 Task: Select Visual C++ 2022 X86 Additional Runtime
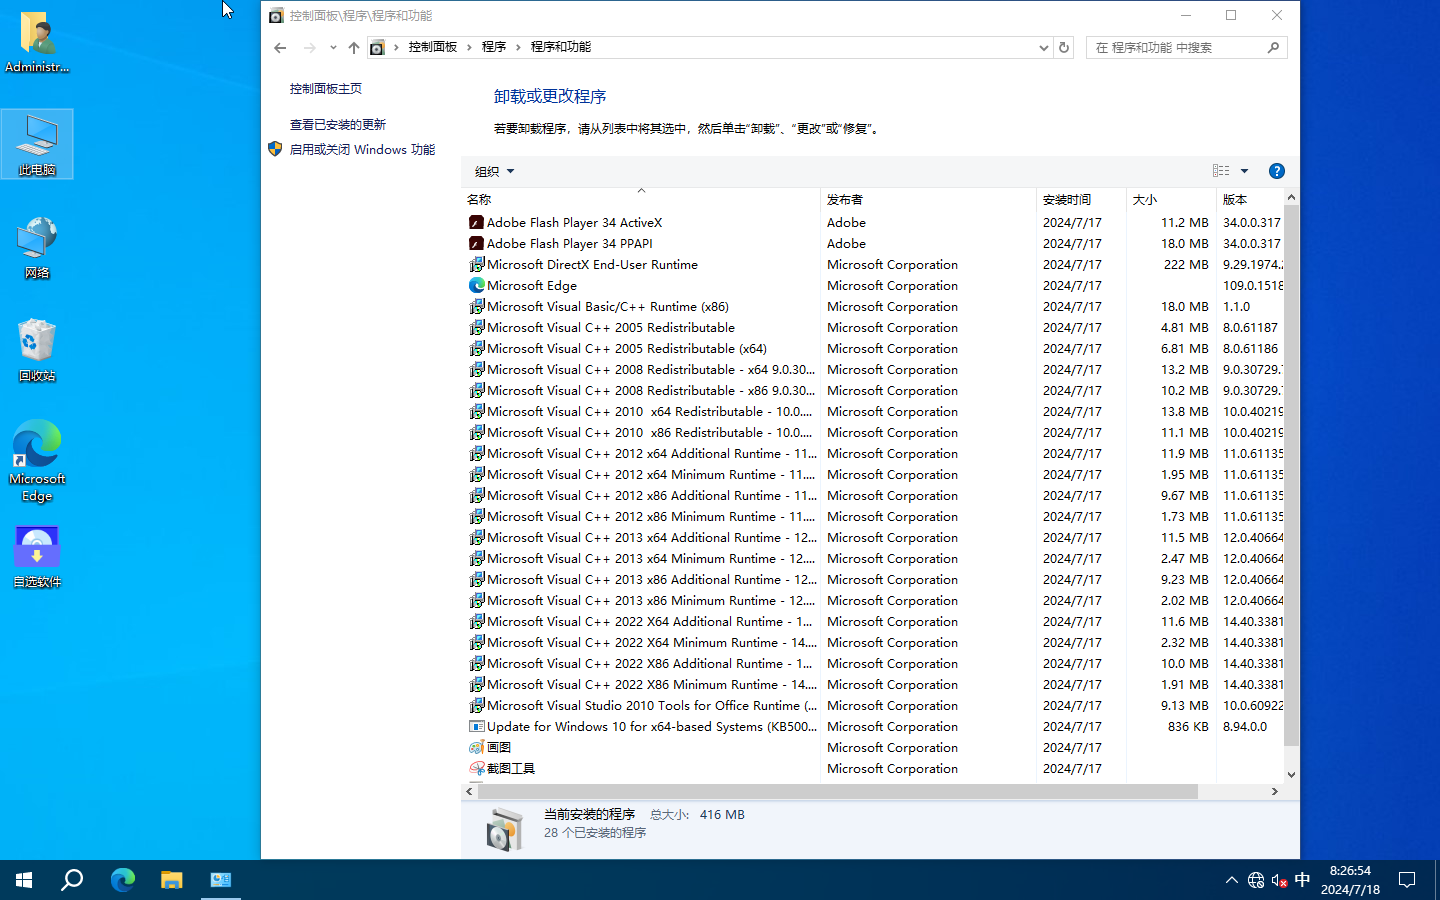tap(649, 664)
